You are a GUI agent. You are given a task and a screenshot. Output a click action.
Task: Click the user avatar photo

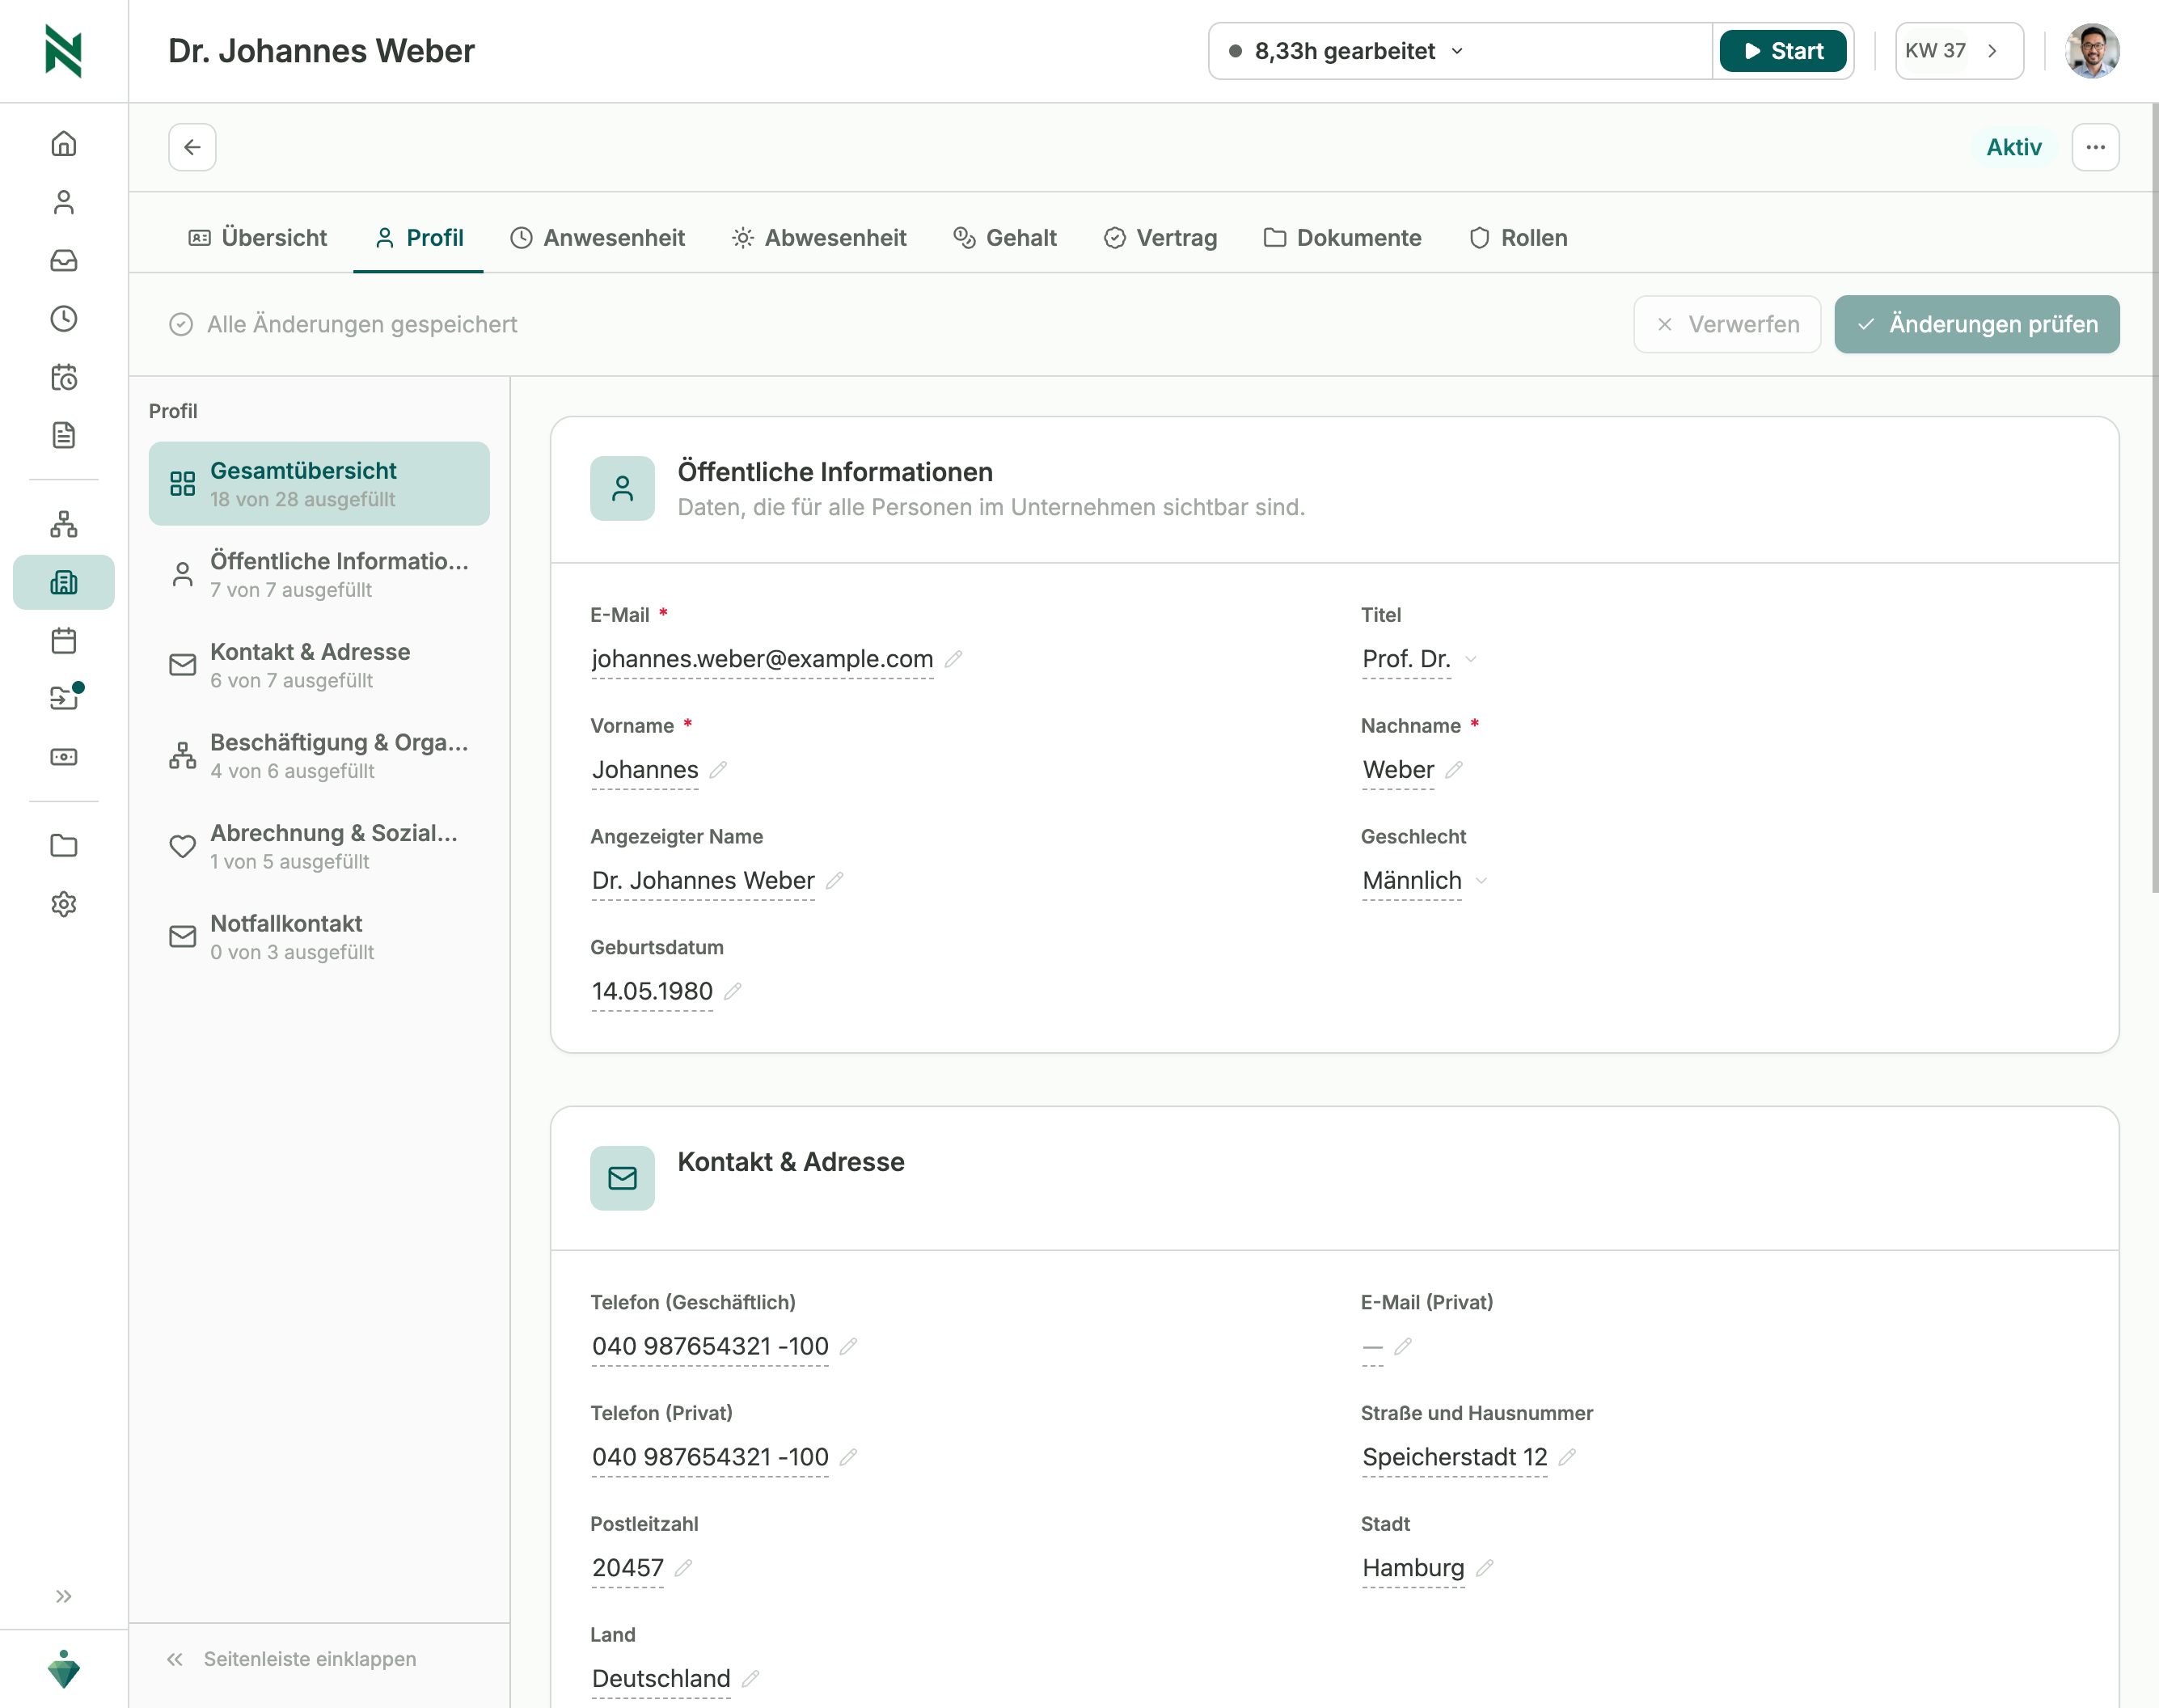tap(2092, 51)
